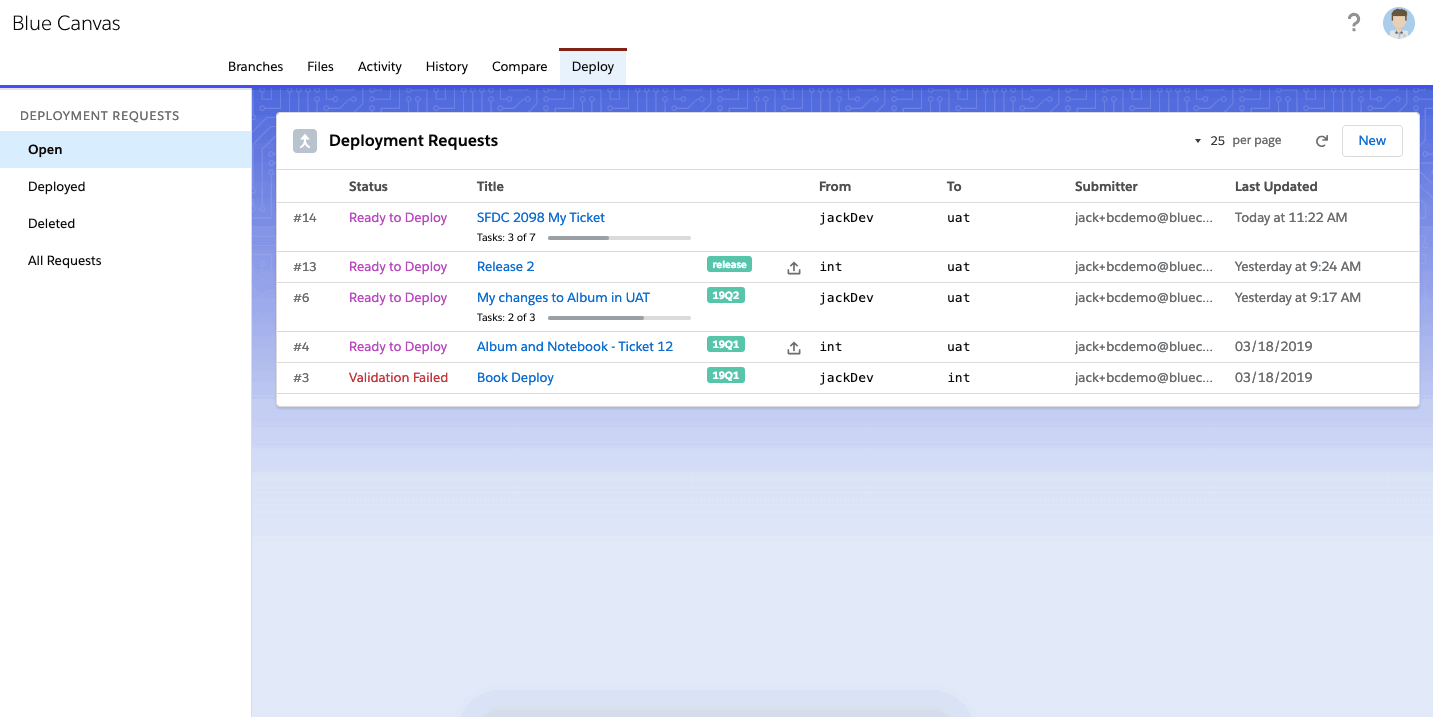Screen dimensions: 1433x717
Task: Click the Validation Failed status text
Action: (398, 378)
